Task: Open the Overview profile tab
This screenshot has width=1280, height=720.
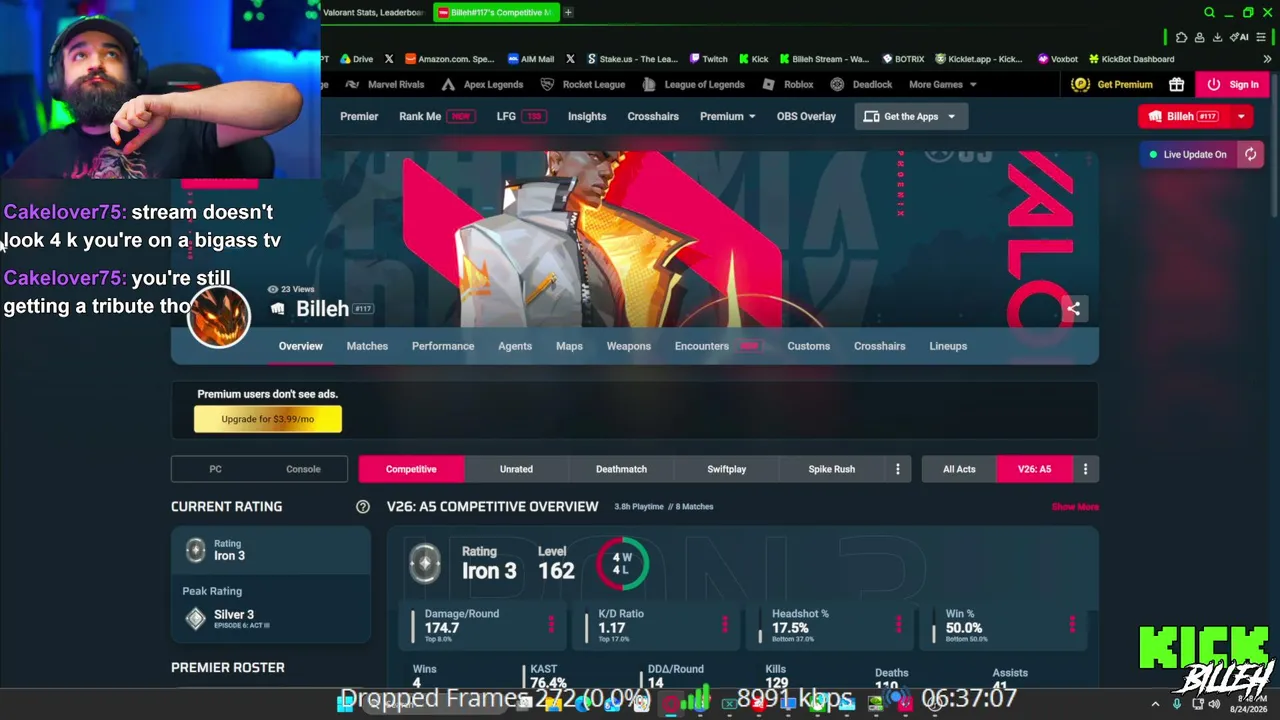Action: (x=301, y=346)
